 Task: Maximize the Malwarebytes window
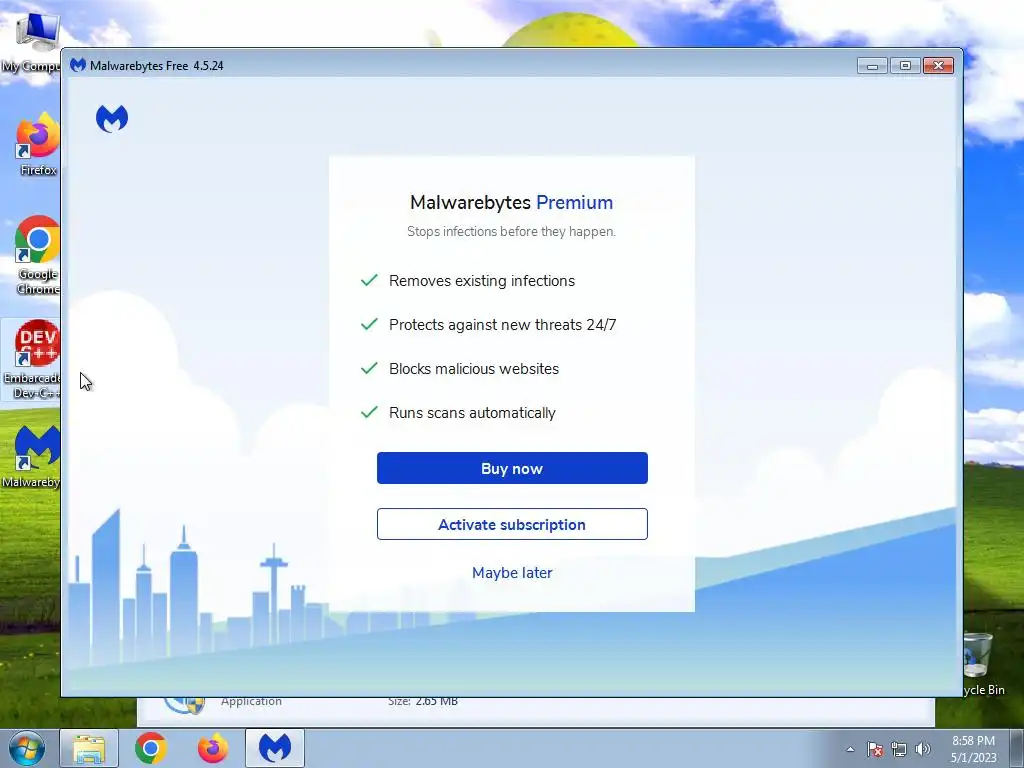pyautogui.click(x=905, y=65)
